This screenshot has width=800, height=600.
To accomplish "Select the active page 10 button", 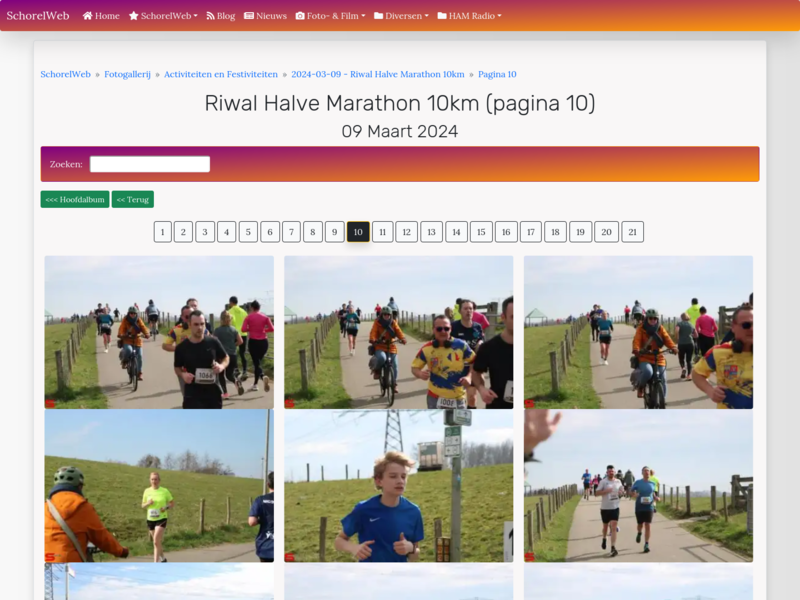I will coord(358,232).
